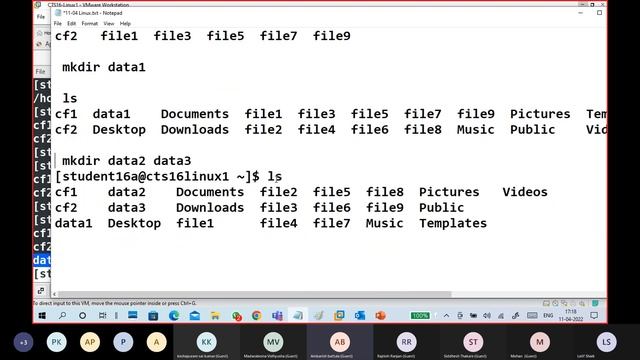640x360 pixels.
Task: Open the Notepad Help menu
Action: [125, 24]
